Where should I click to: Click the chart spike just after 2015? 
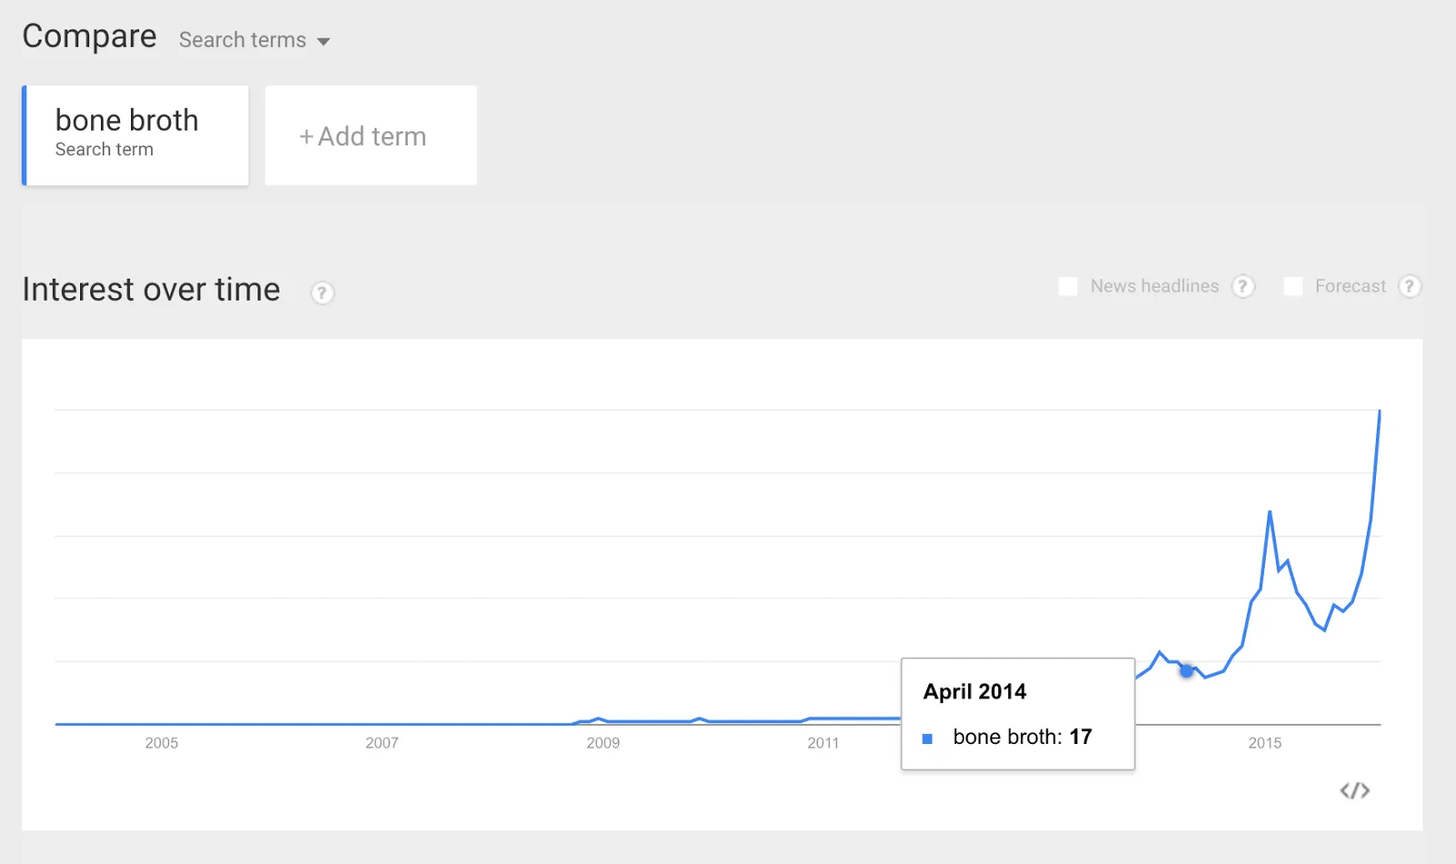[x=1270, y=513]
